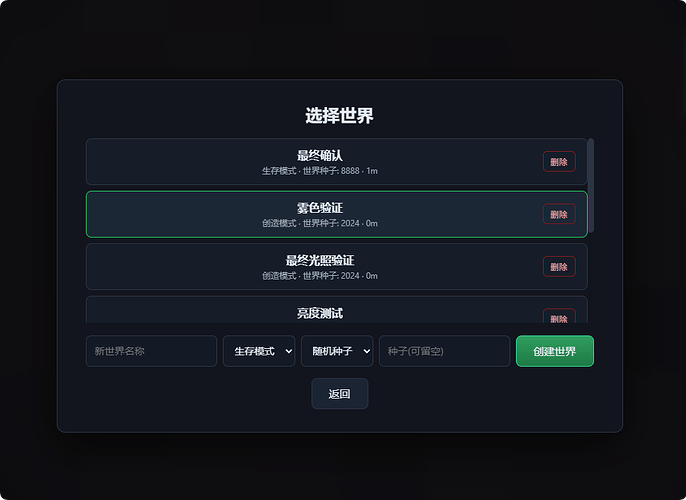Select the 最终确认 world entry
Screen dimensions: 686x500
pyautogui.click(x=336, y=162)
